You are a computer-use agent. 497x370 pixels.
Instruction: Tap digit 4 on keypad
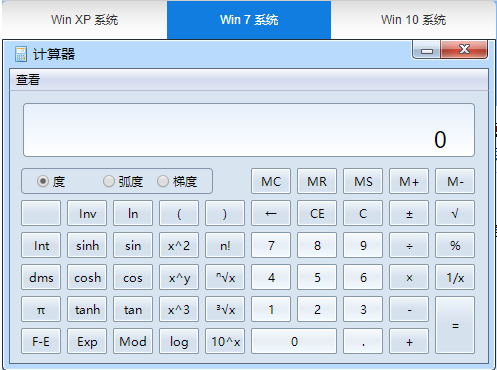point(271,277)
